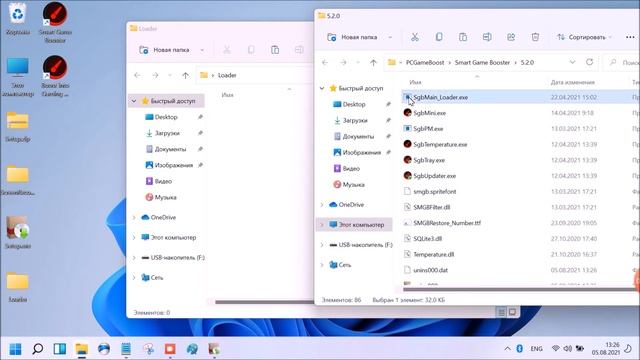Image resolution: width=640 pixels, height=360 pixels.
Task: Open Загрузки in Loader window sidebar
Action: click(167, 133)
